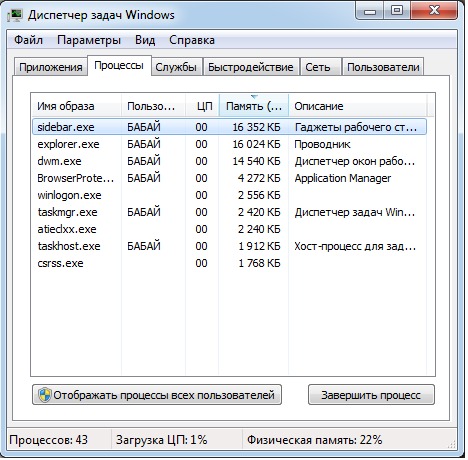Sort by ЦП column header
This screenshot has height=460, width=468.
tap(202, 106)
